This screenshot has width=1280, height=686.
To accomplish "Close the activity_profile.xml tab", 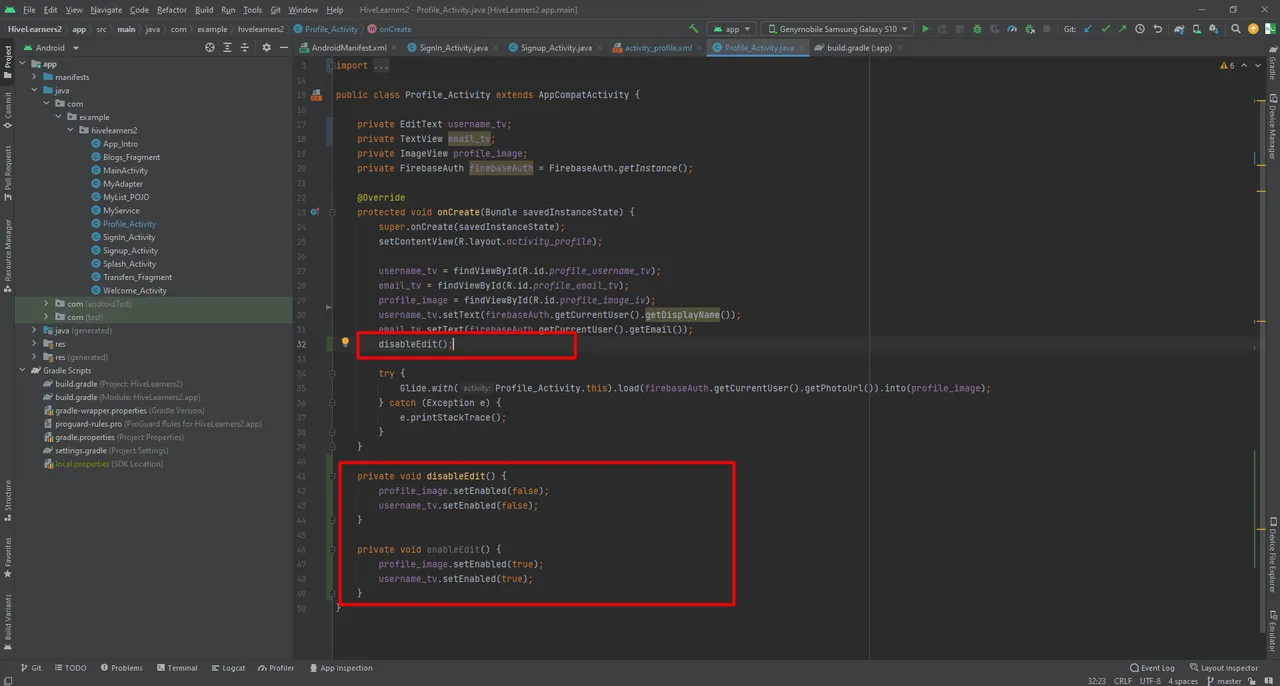I will coord(698,47).
